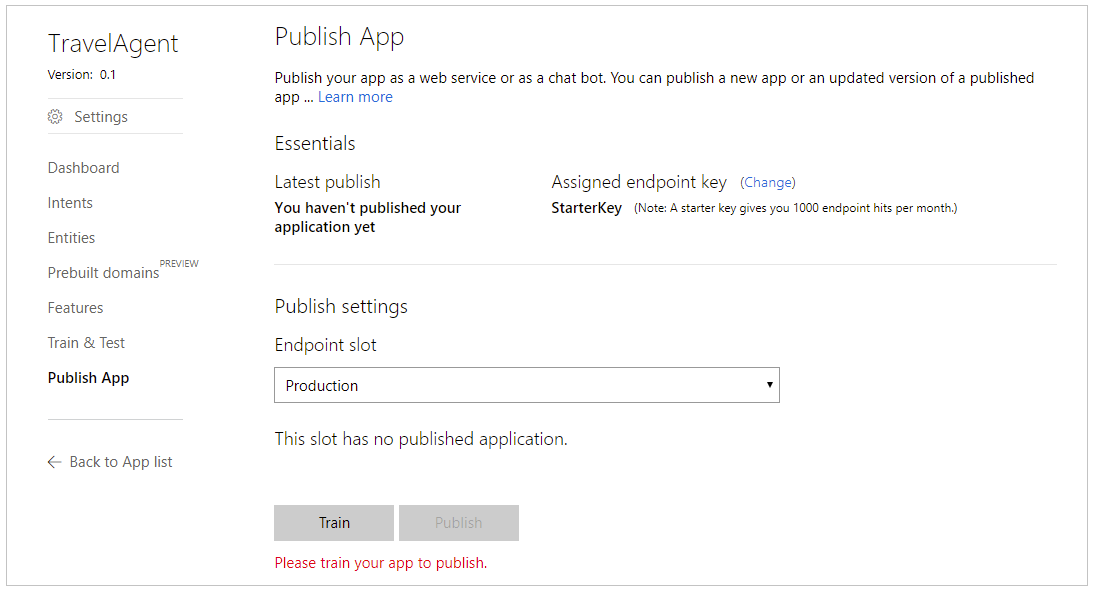Viewport: 1093px width, 591px height.
Task: Open Prebuilt domains in the sidebar
Action: point(103,273)
